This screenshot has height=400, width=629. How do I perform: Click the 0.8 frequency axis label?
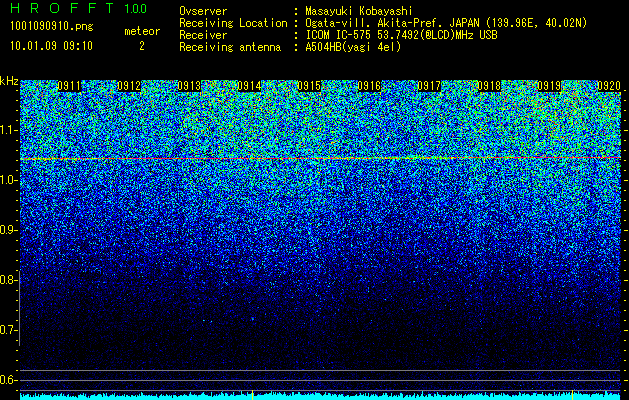(9, 280)
